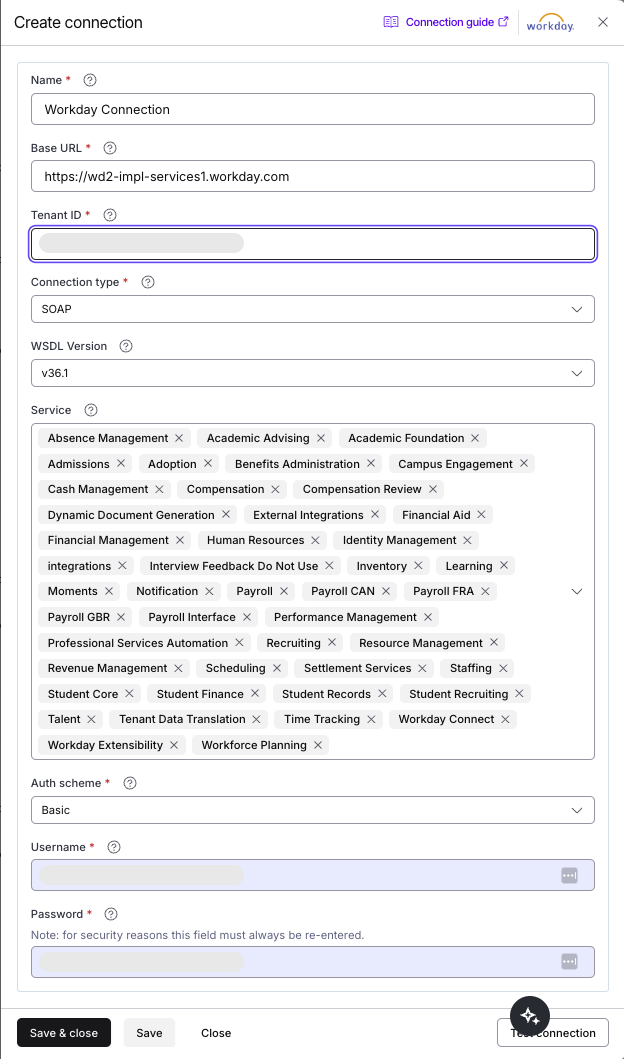Remove the Cash Management service tag
Screen dimensions: 624x1059
tap(159, 489)
